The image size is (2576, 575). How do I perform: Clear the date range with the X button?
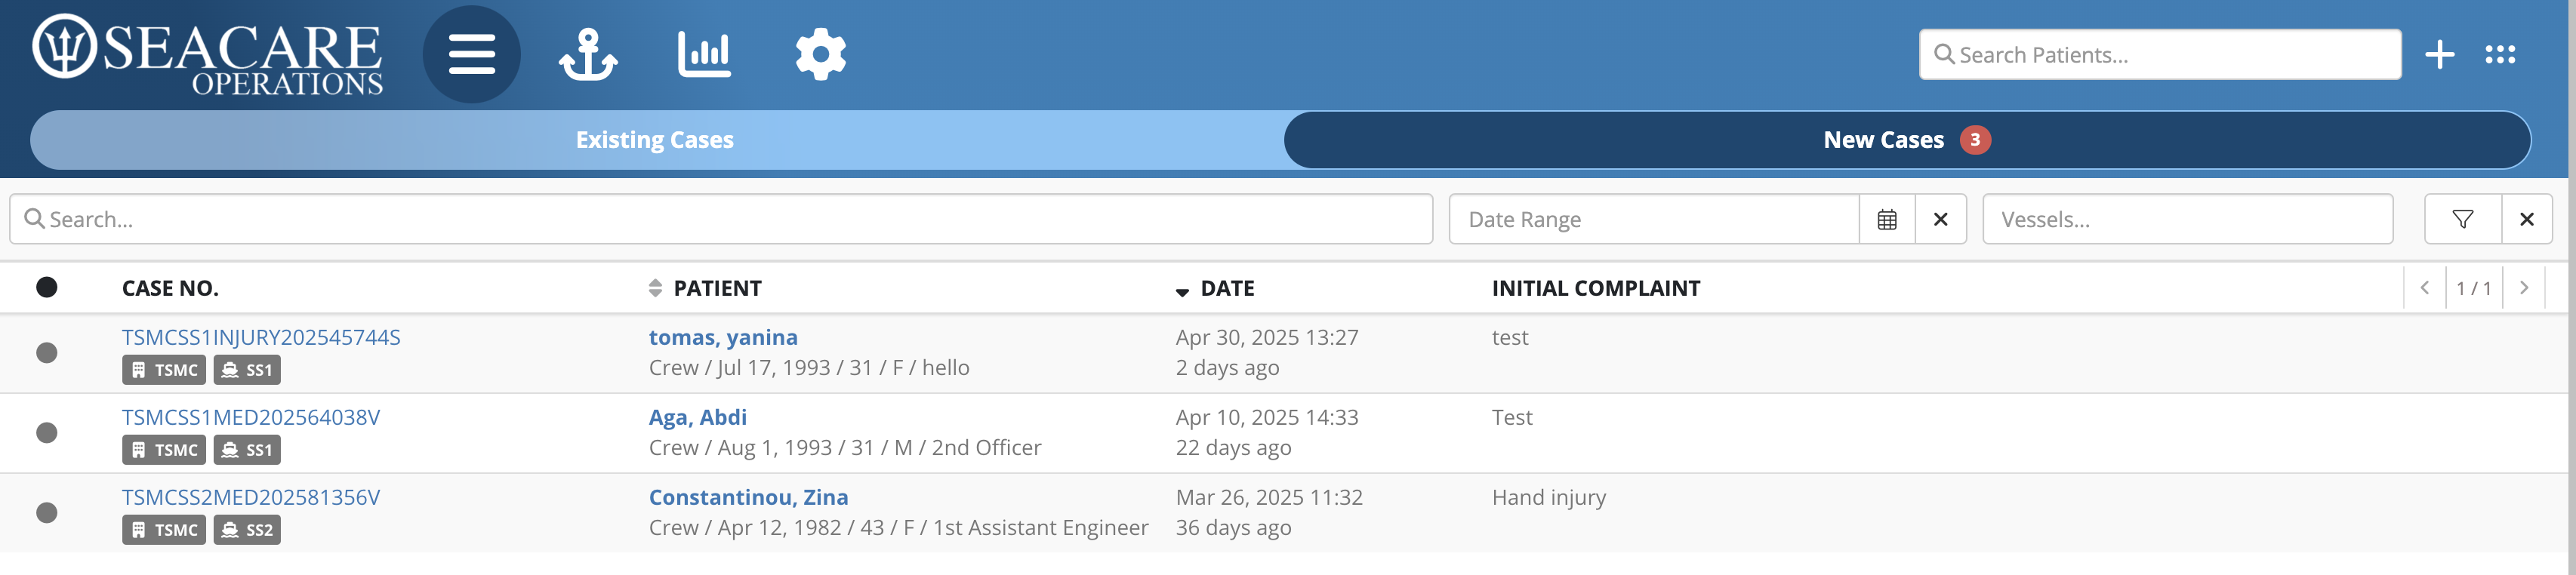tap(1940, 219)
